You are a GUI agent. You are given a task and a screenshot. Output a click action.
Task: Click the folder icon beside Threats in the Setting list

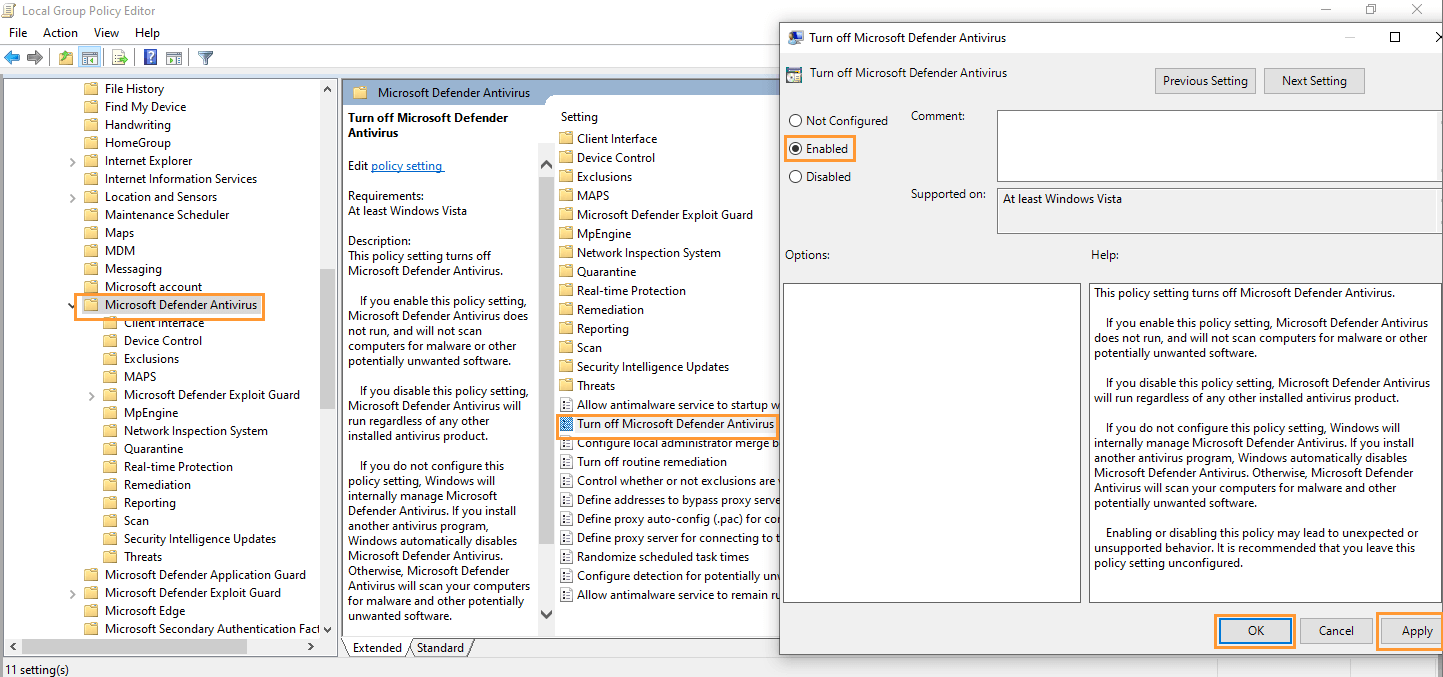pos(566,386)
